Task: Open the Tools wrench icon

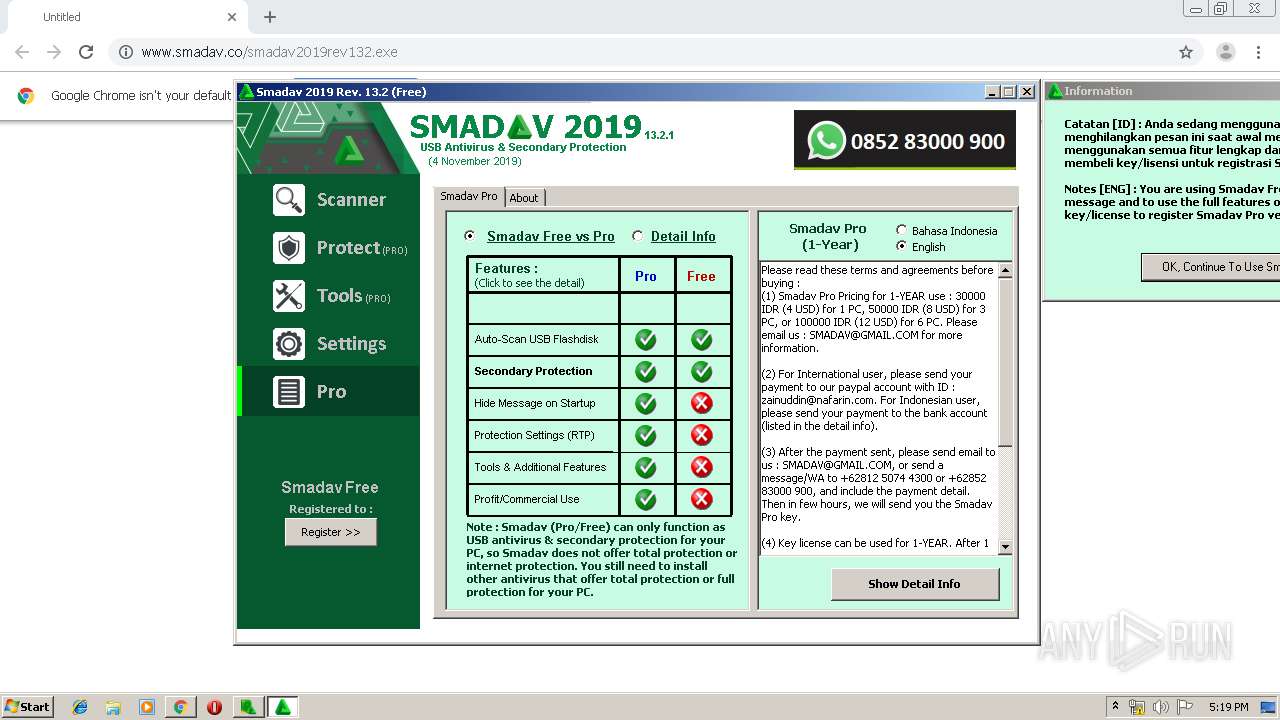Action: pyautogui.click(x=289, y=296)
